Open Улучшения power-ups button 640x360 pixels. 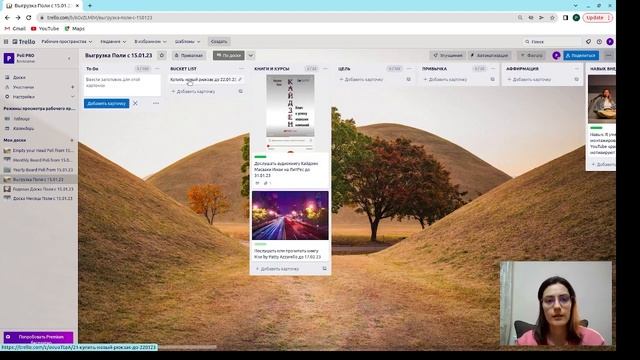(x=447, y=56)
